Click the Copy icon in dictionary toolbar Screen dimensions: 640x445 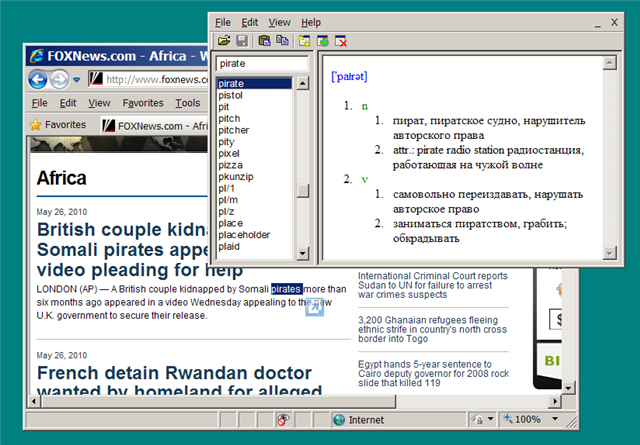point(282,41)
